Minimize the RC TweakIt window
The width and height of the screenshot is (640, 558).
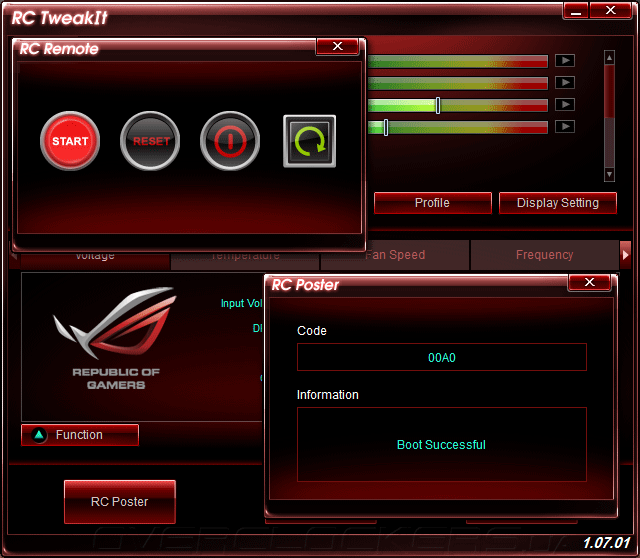(x=576, y=11)
